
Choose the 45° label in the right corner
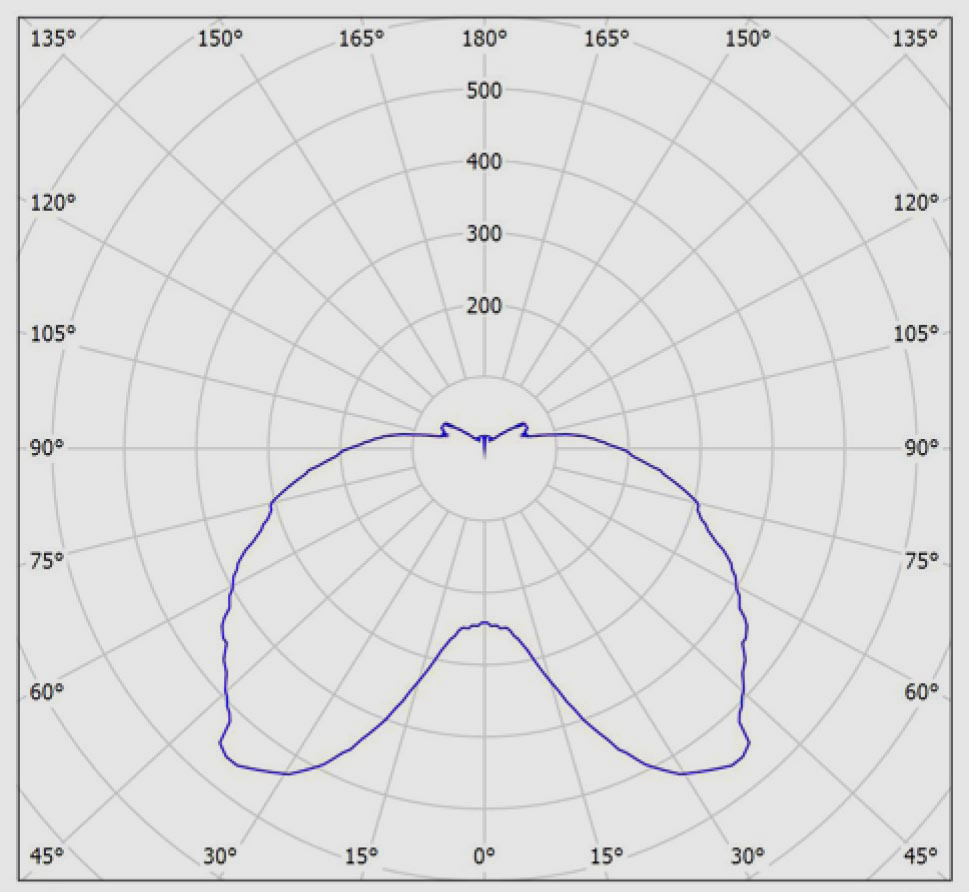pos(921,856)
